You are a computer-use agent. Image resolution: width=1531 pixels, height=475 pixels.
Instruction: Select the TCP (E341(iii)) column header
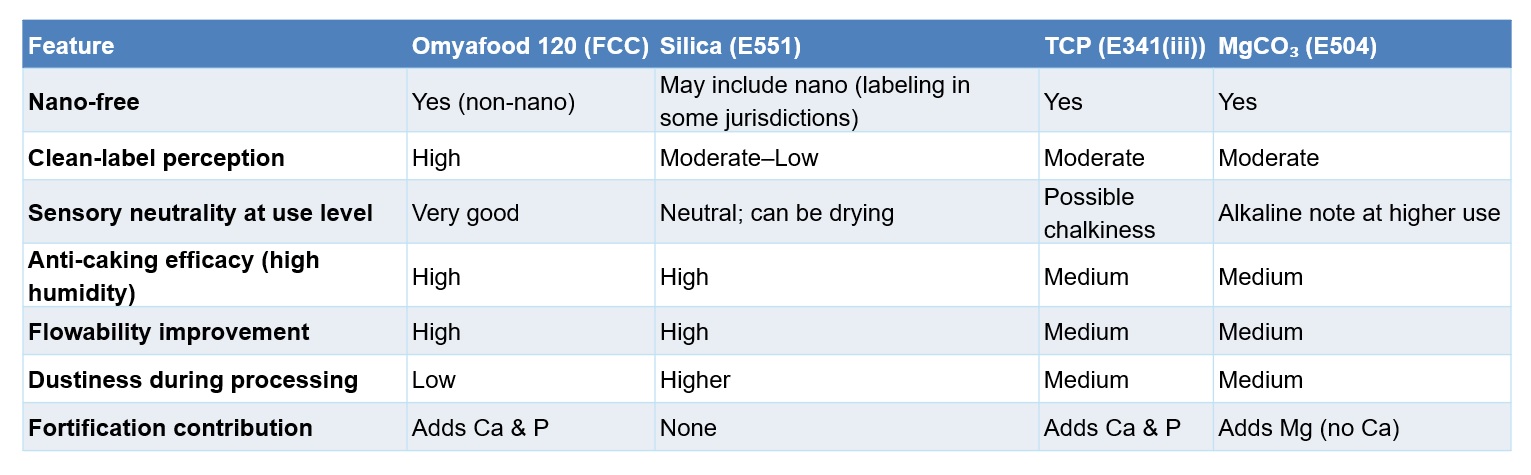point(1124,46)
